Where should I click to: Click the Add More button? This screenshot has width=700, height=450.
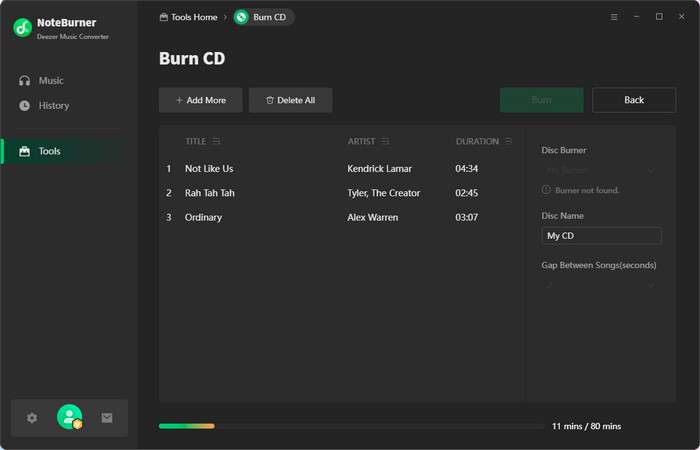[201, 100]
